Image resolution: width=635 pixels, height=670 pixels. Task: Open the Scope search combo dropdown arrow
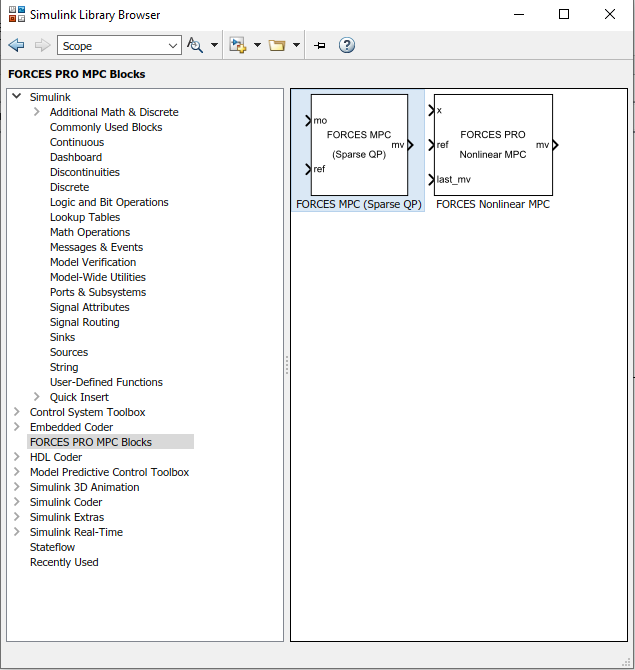pyautogui.click(x=173, y=46)
